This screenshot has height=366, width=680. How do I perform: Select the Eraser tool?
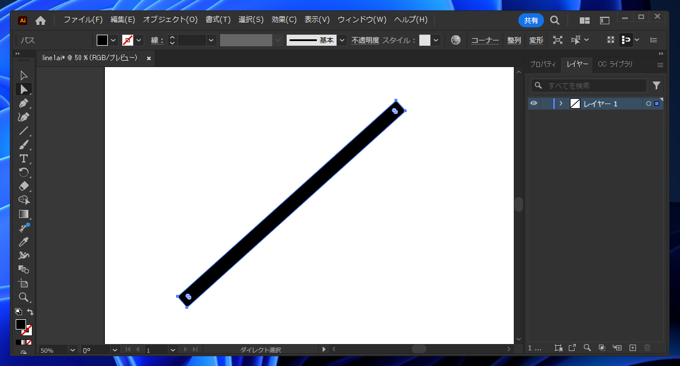point(23,186)
